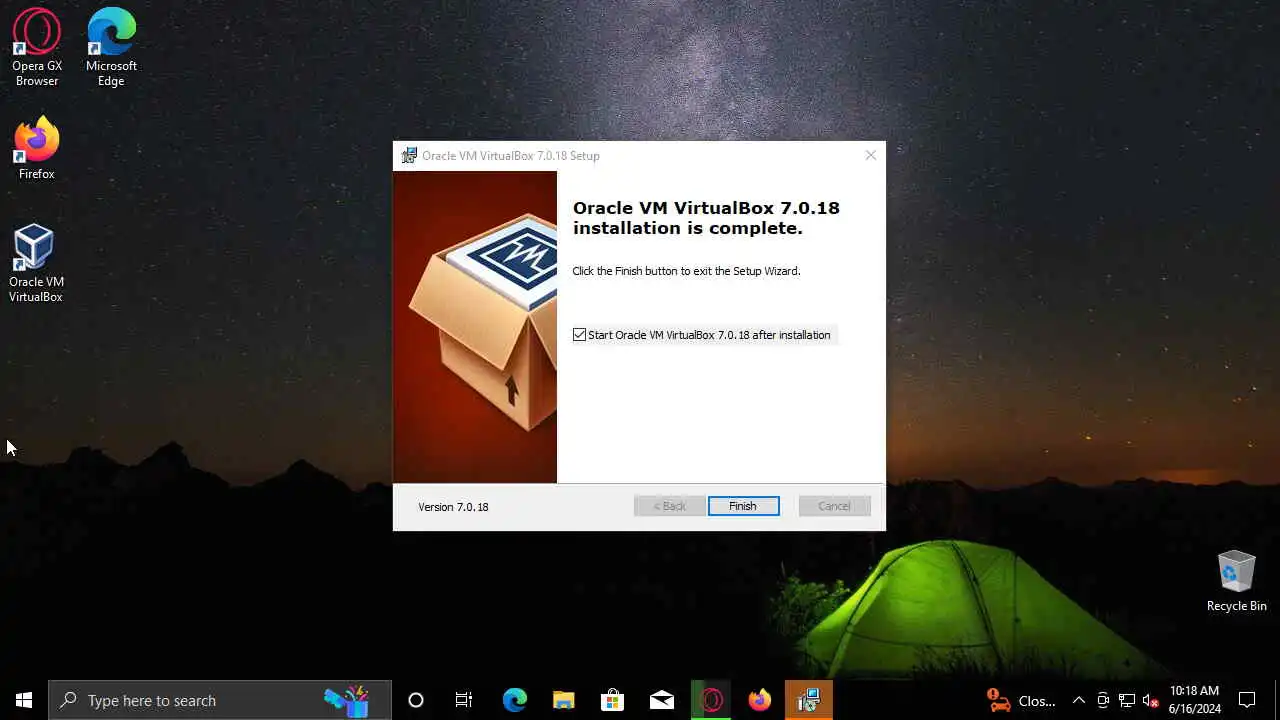Screen dimensions: 1280x720
Task: Click the search highlights icon in search box
Action: [347, 700]
